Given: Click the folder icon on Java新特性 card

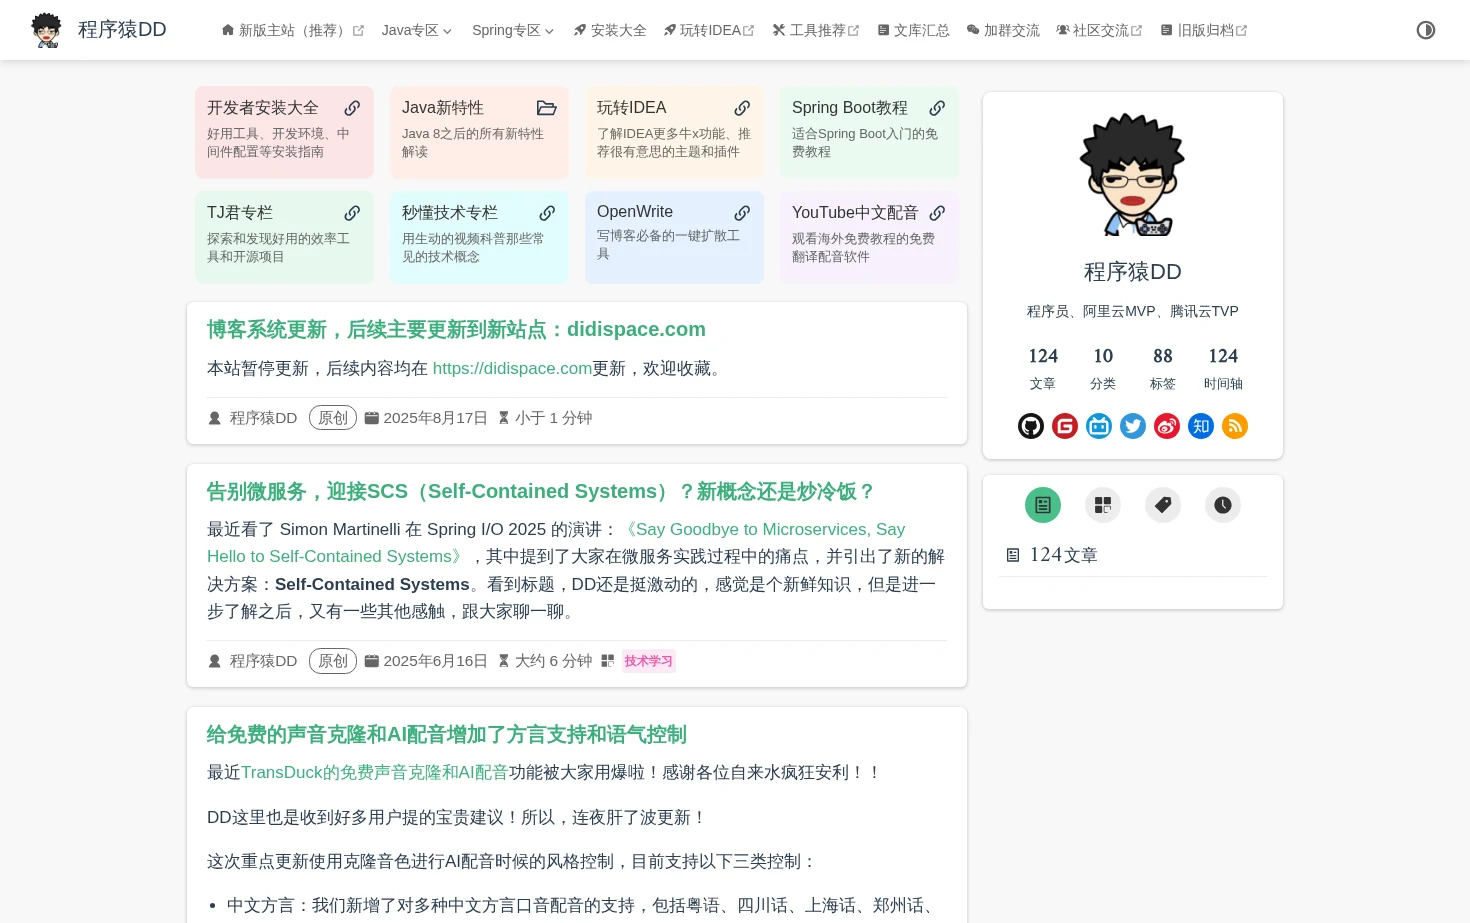Looking at the screenshot, I should [x=547, y=108].
